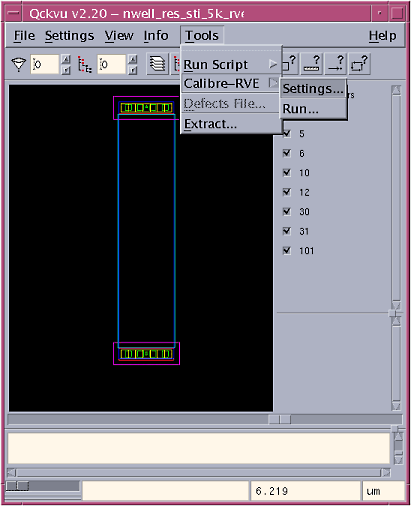Image resolution: width=411 pixels, height=506 pixels.
Task: Toggle layer 31 checkbox
Action: click(x=287, y=231)
